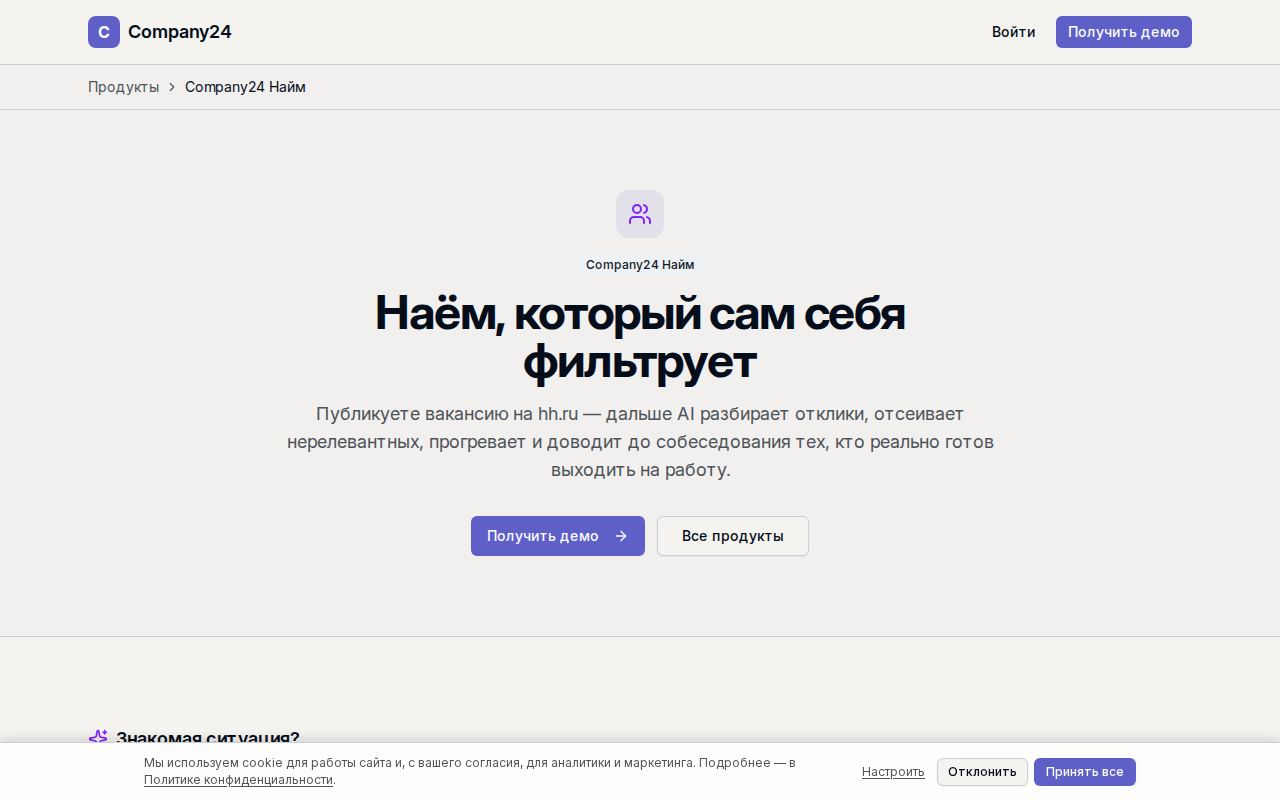This screenshot has height=800, width=1280.
Task: Click the Company24 Найм label under the icon
Action: pyautogui.click(x=640, y=265)
